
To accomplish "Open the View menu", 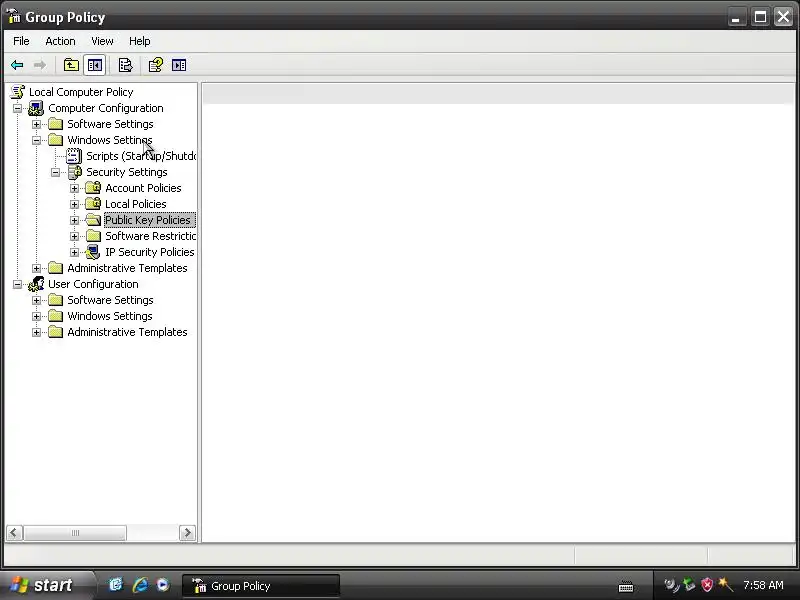I will tap(102, 41).
